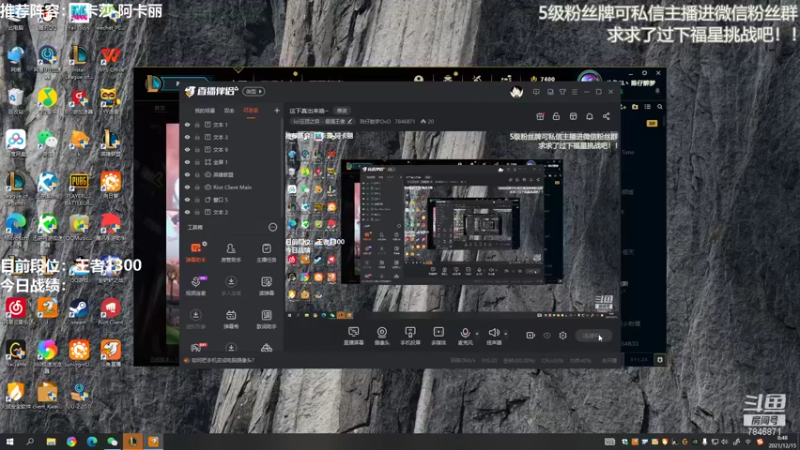
Task: Open the 弹幕秀 danmaku show tool
Action: point(231,319)
